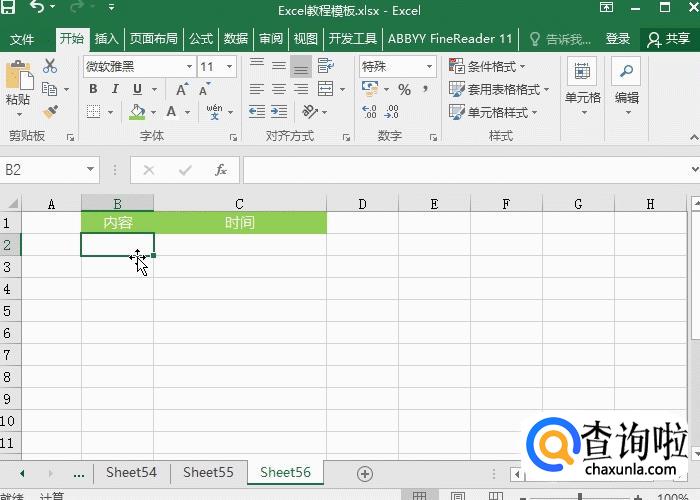Click the Copy icon
The image size is (700, 500).
(x=50, y=89)
